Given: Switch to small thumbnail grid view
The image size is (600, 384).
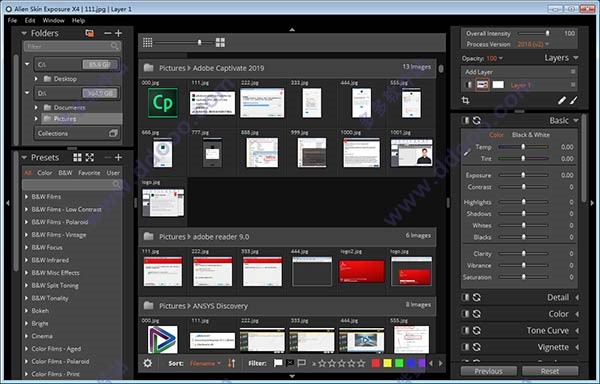Looking at the screenshot, I should click(147, 42).
